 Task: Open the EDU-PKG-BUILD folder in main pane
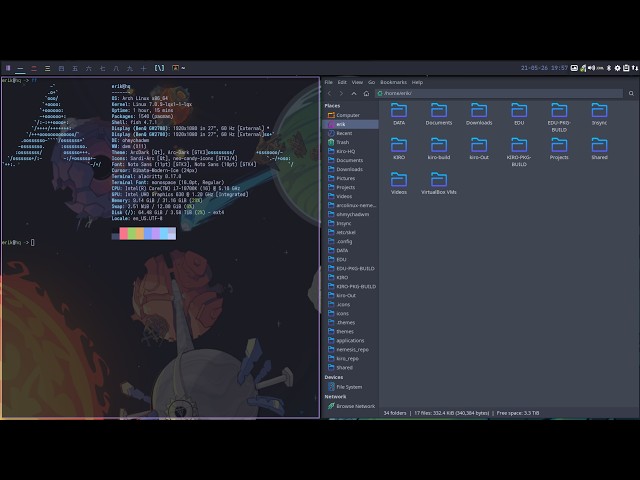(x=559, y=118)
